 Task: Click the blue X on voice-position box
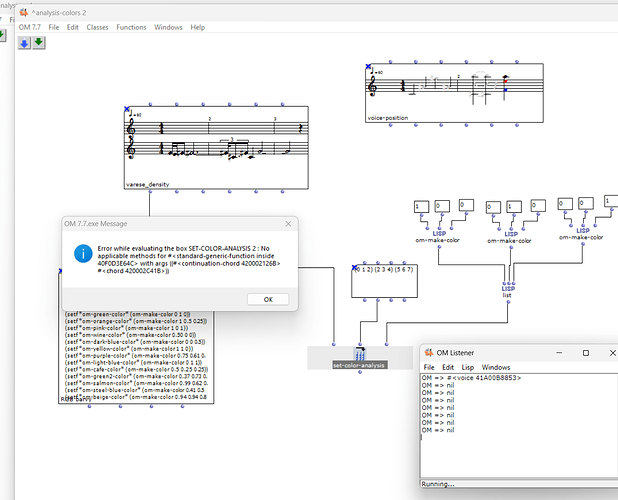(x=368, y=67)
